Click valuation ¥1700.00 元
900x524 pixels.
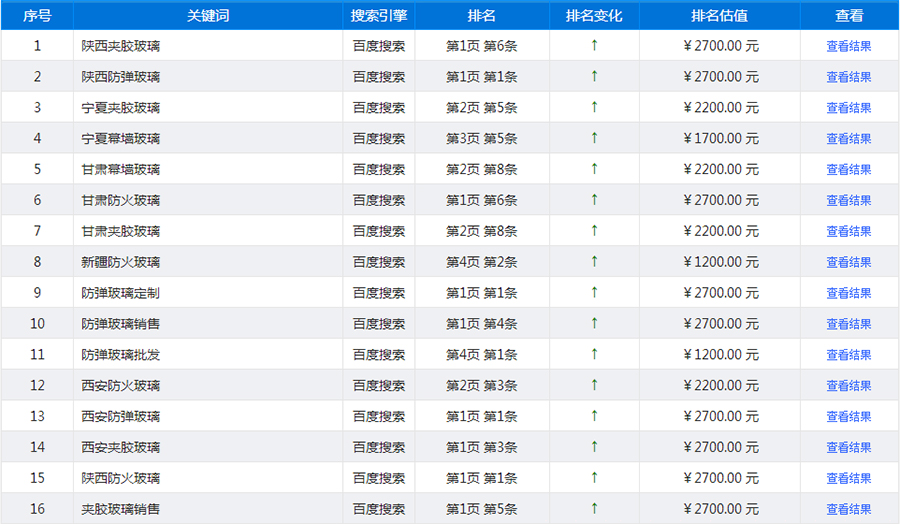(721, 139)
